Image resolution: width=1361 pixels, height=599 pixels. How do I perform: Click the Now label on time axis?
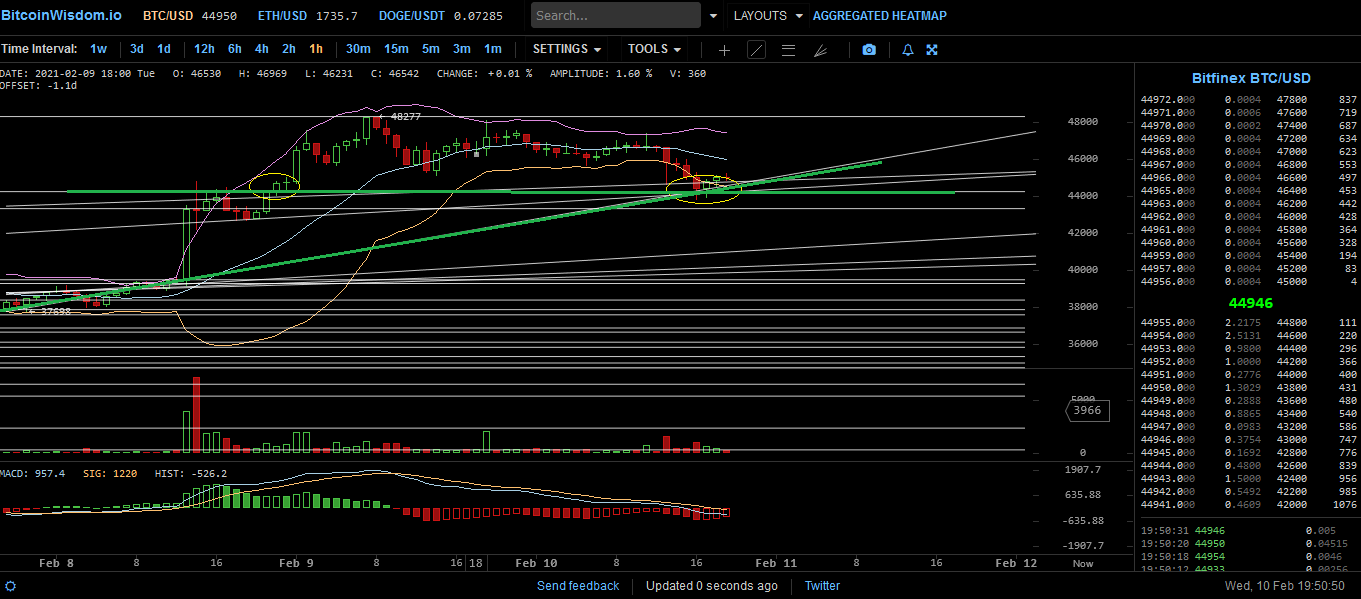coord(1083,563)
